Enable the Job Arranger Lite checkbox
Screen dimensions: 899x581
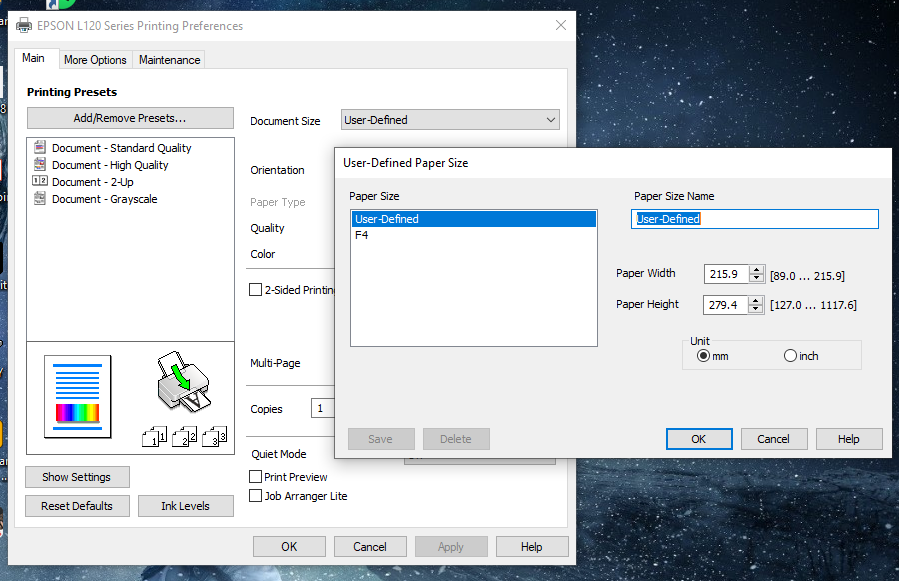pos(256,496)
